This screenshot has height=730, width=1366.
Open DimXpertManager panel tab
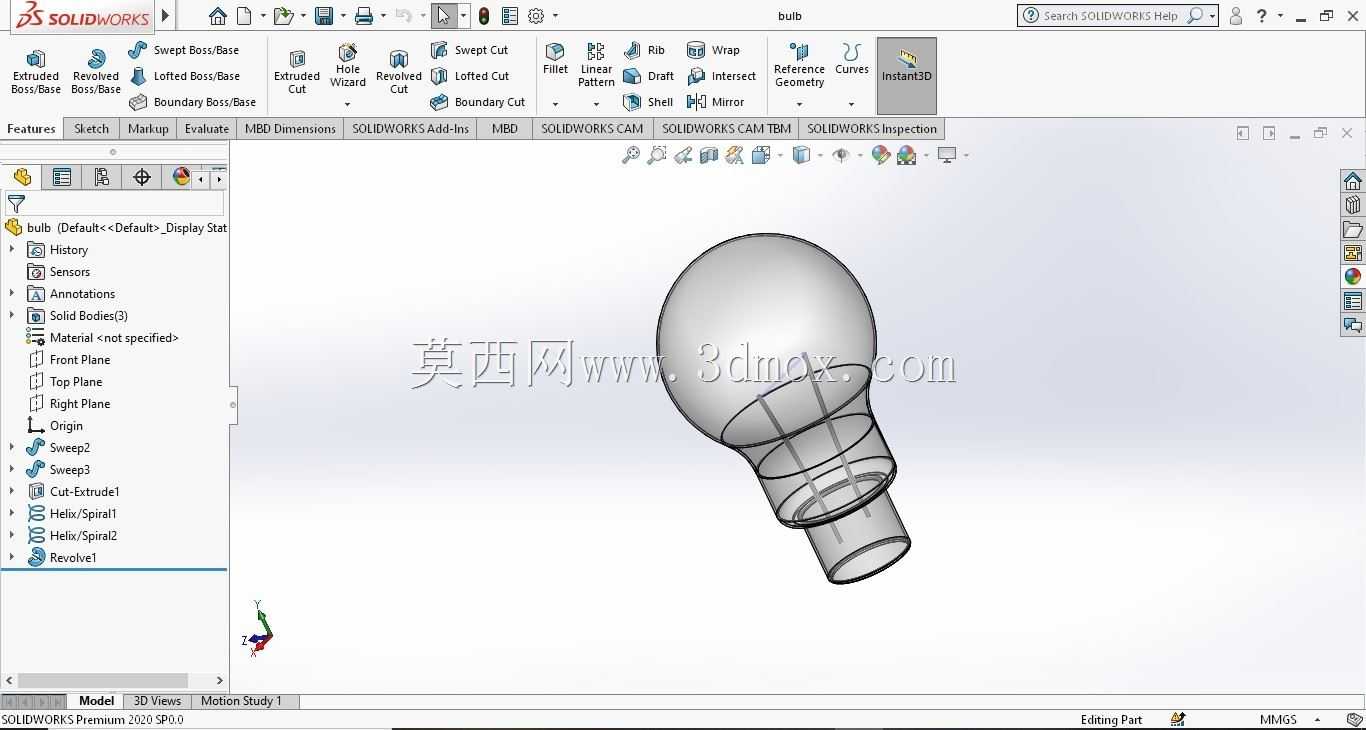pos(142,177)
